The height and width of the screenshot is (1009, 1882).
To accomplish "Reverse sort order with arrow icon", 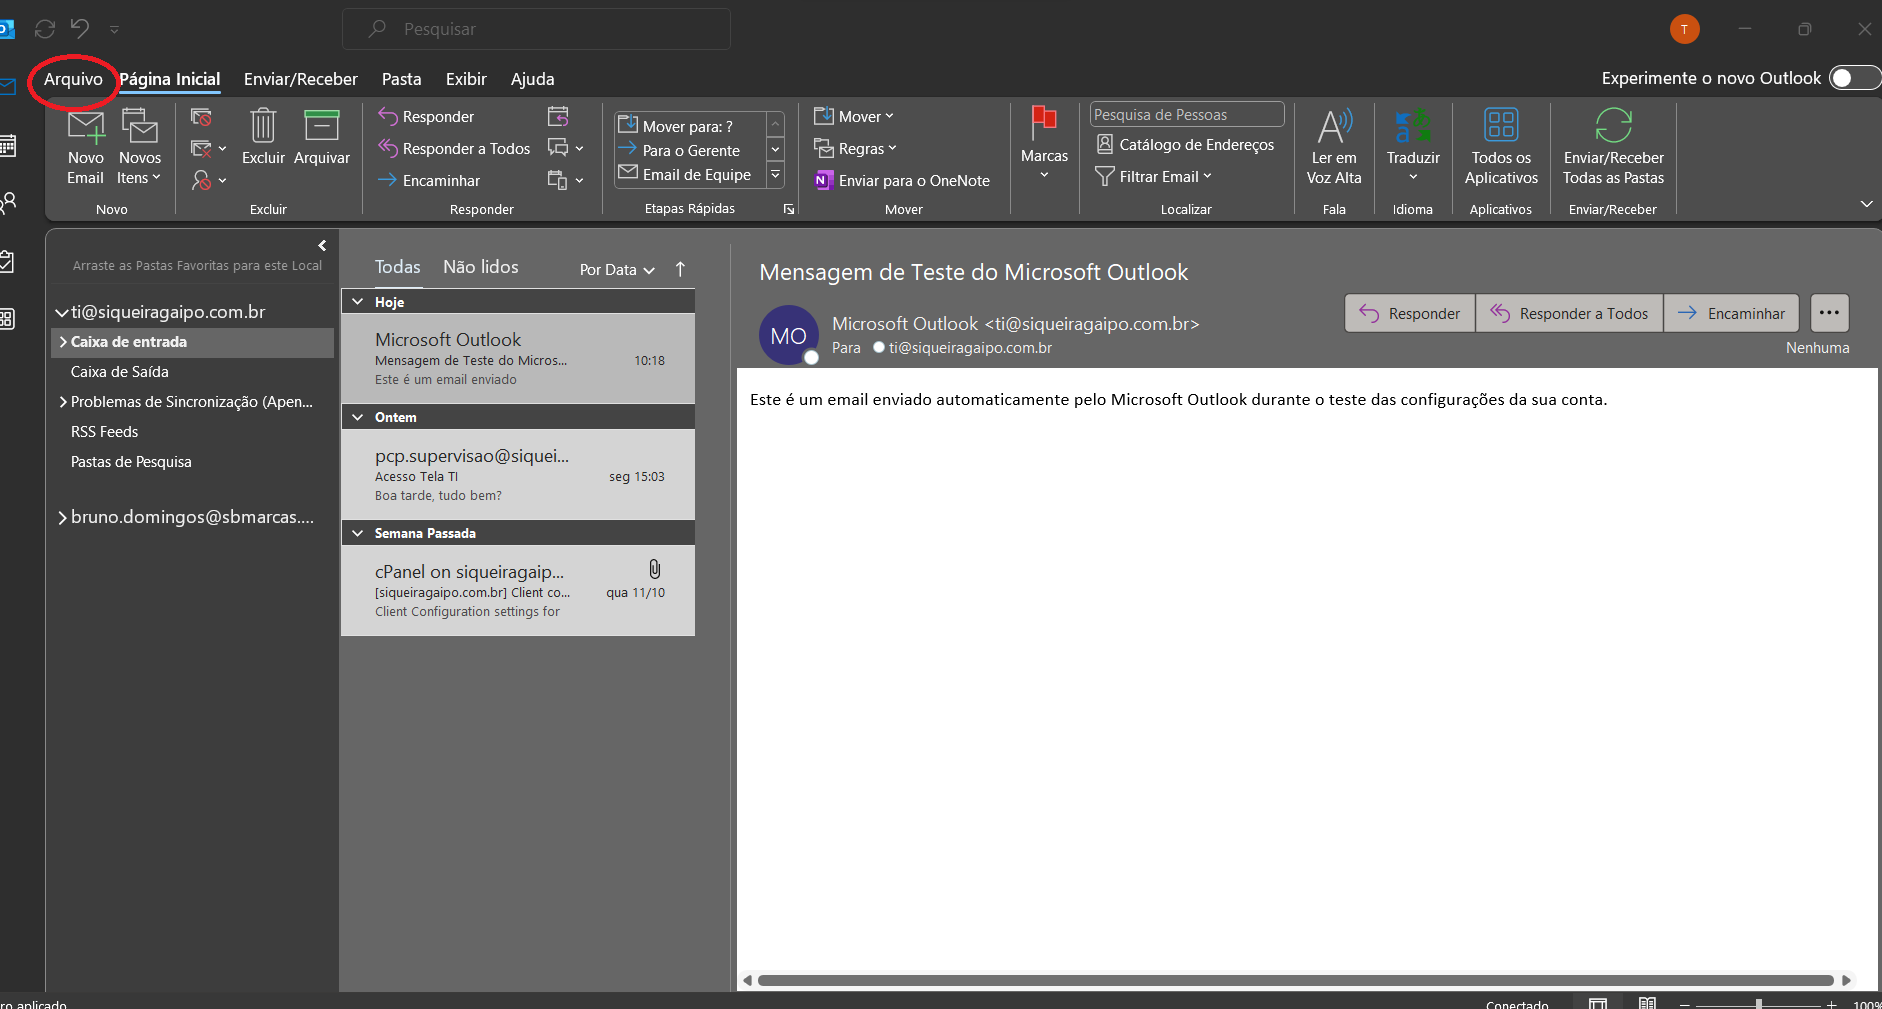I will tap(680, 269).
